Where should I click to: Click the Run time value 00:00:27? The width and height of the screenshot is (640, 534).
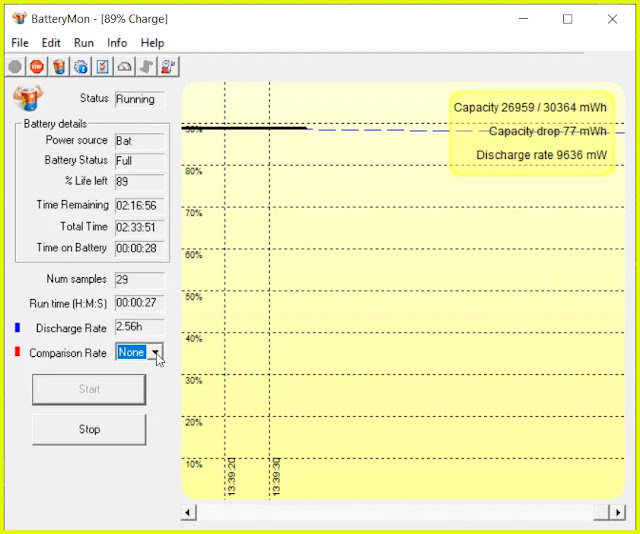[140, 303]
